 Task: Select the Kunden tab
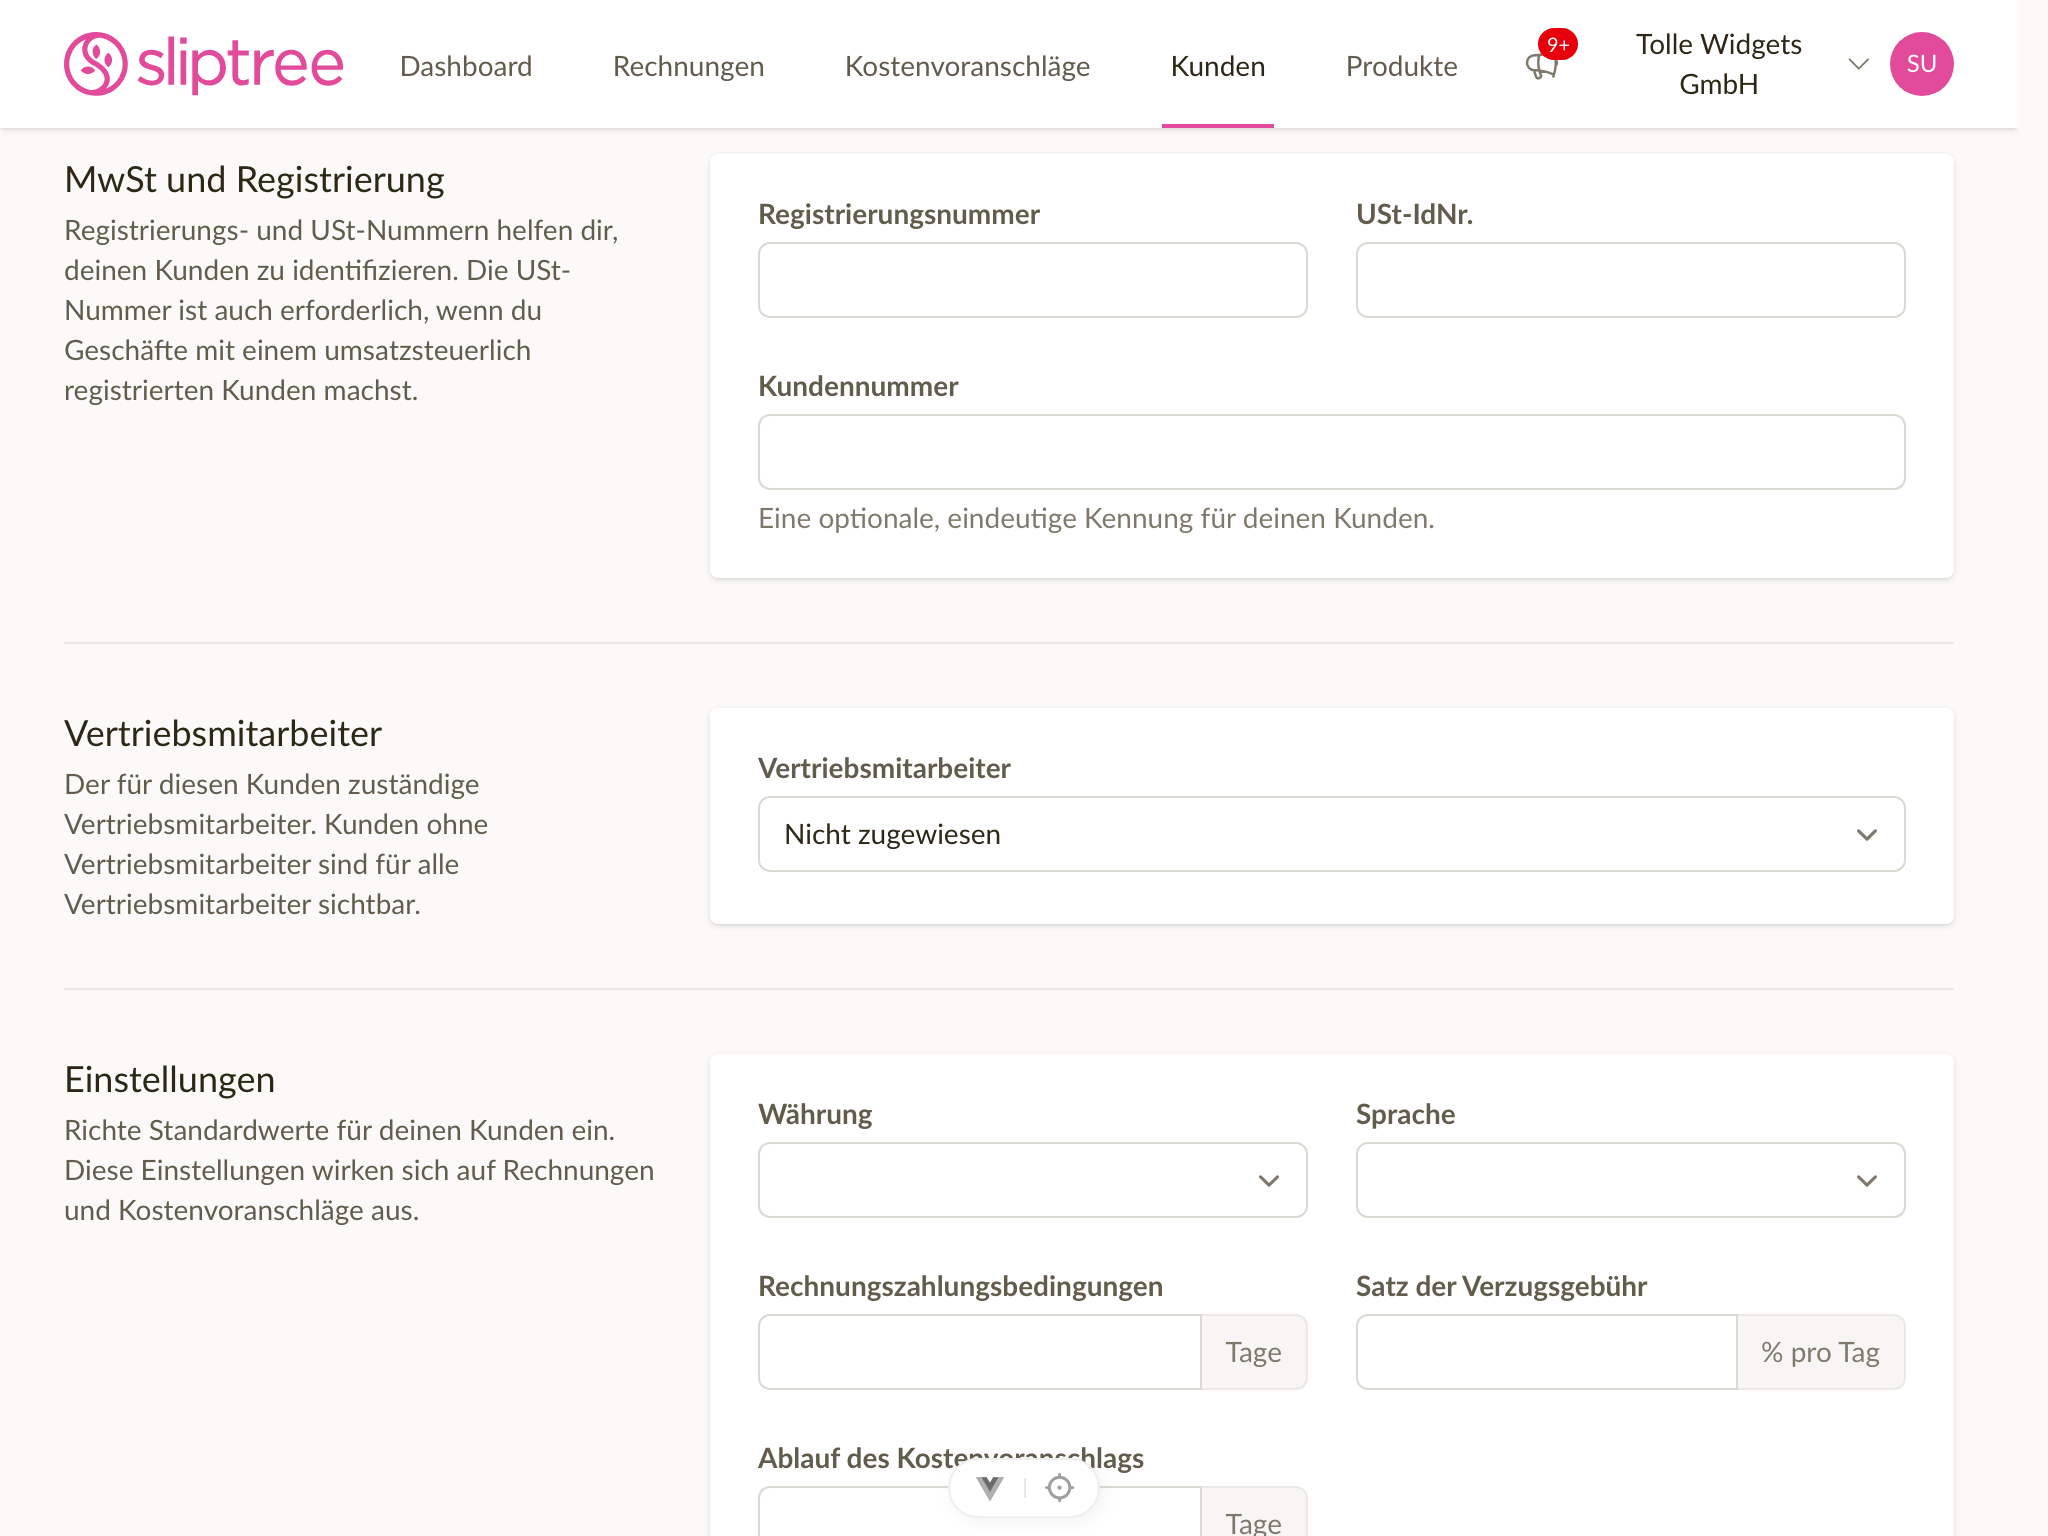pos(1218,66)
